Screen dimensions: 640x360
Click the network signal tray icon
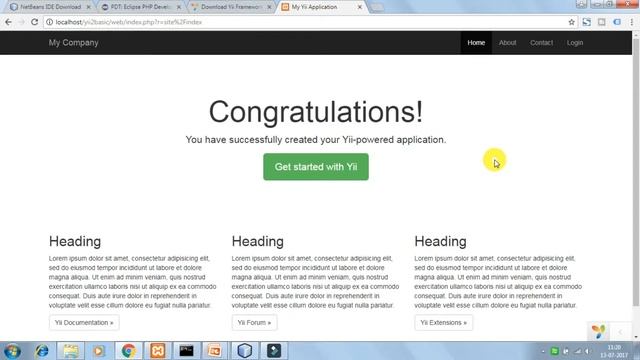(x=577, y=351)
